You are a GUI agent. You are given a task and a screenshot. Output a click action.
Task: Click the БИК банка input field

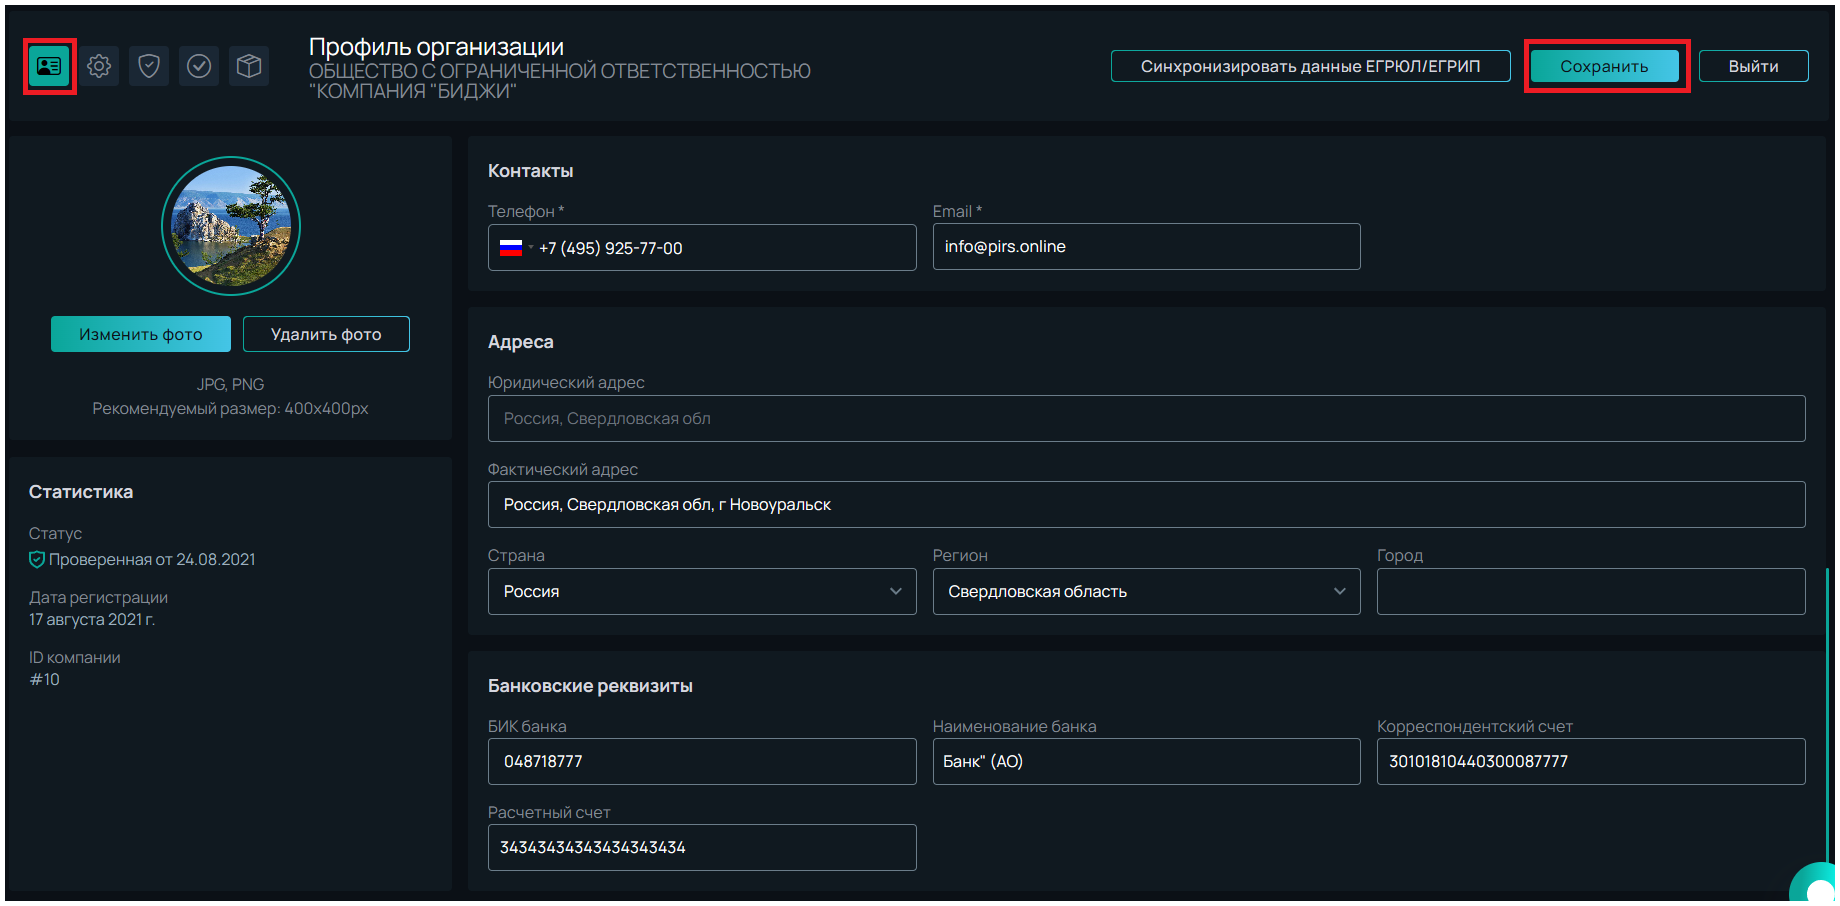[x=701, y=762]
